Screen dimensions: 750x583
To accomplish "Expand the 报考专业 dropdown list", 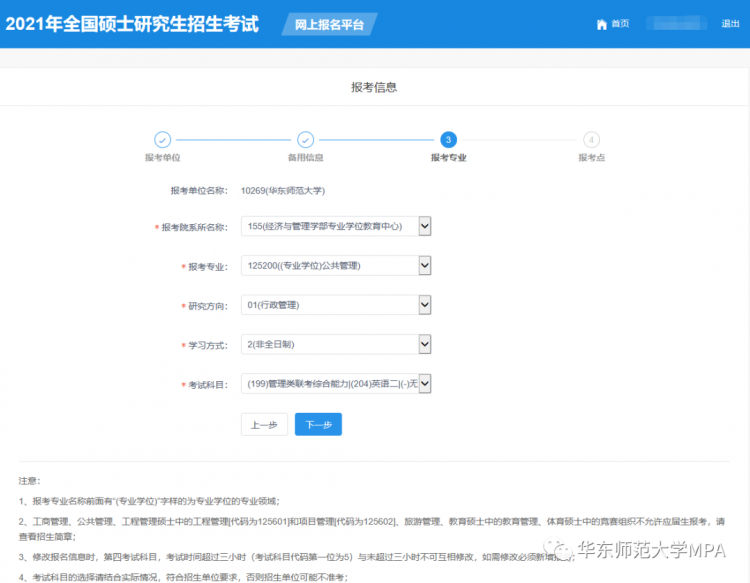I will coord(336,266).
